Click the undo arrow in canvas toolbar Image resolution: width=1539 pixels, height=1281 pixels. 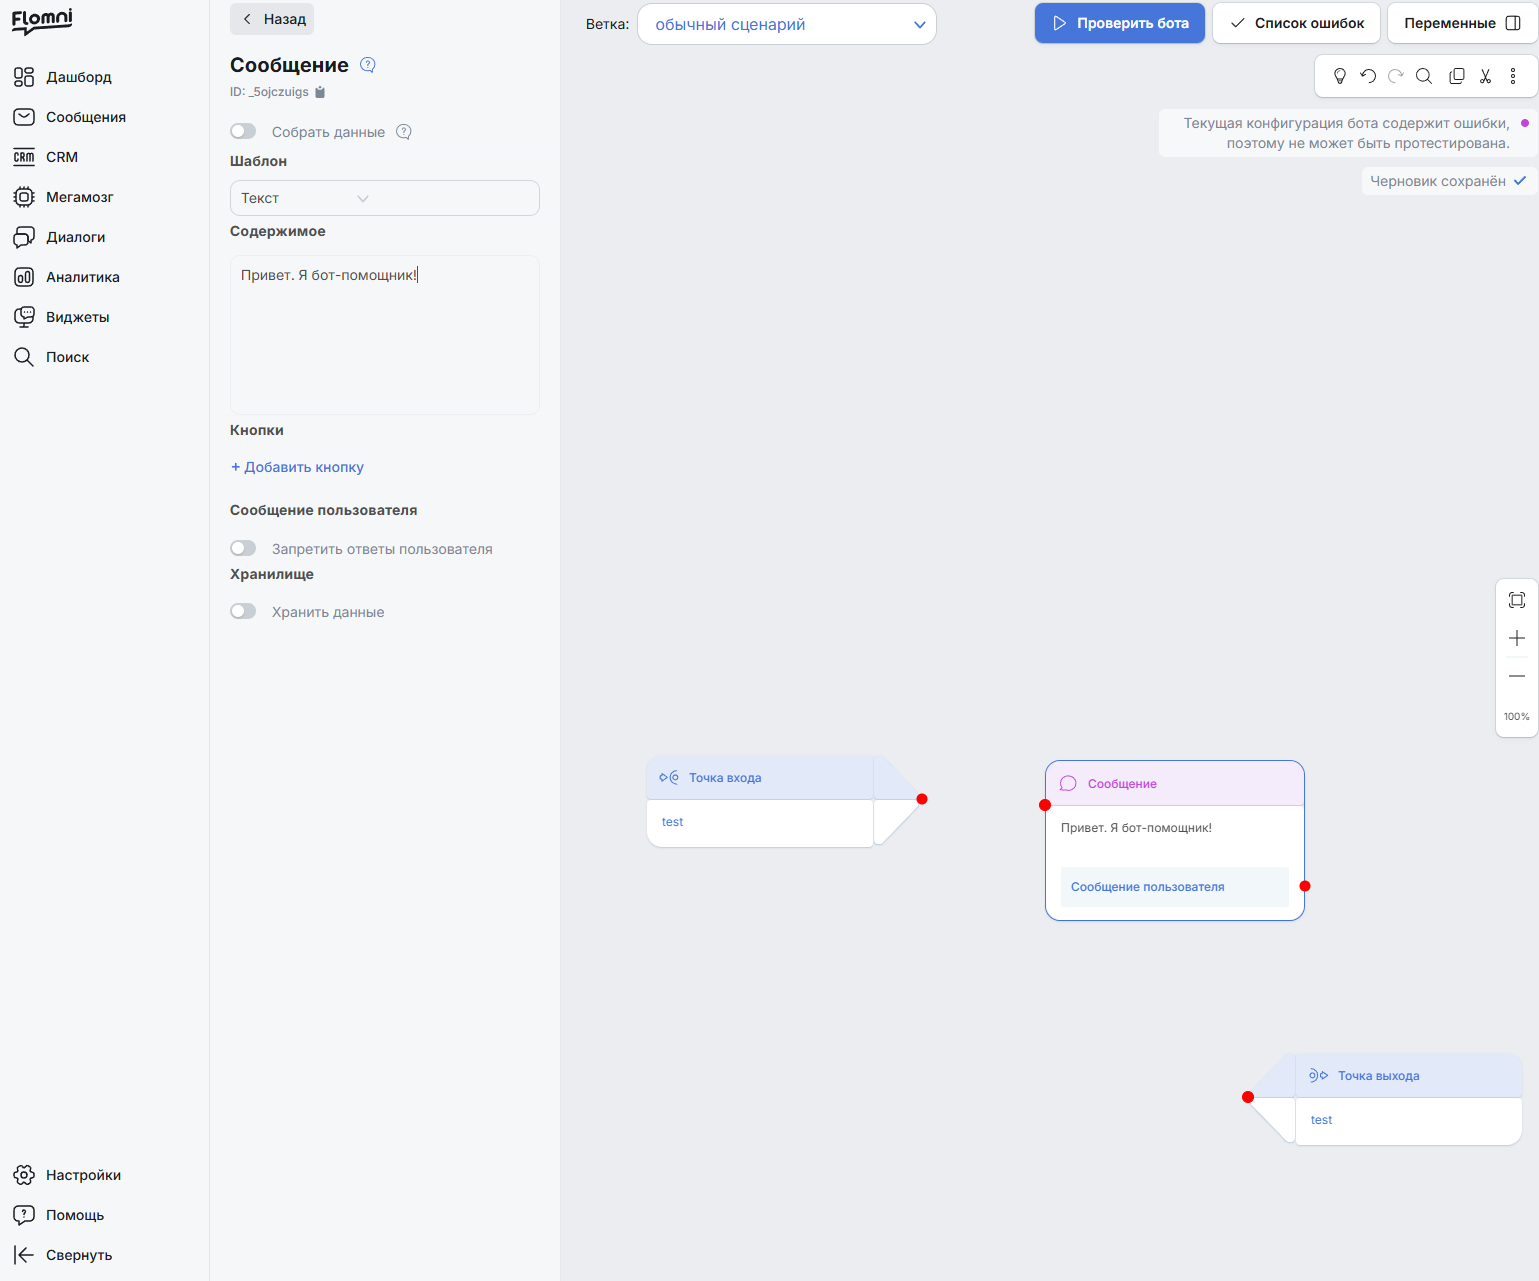(1368, 76)
